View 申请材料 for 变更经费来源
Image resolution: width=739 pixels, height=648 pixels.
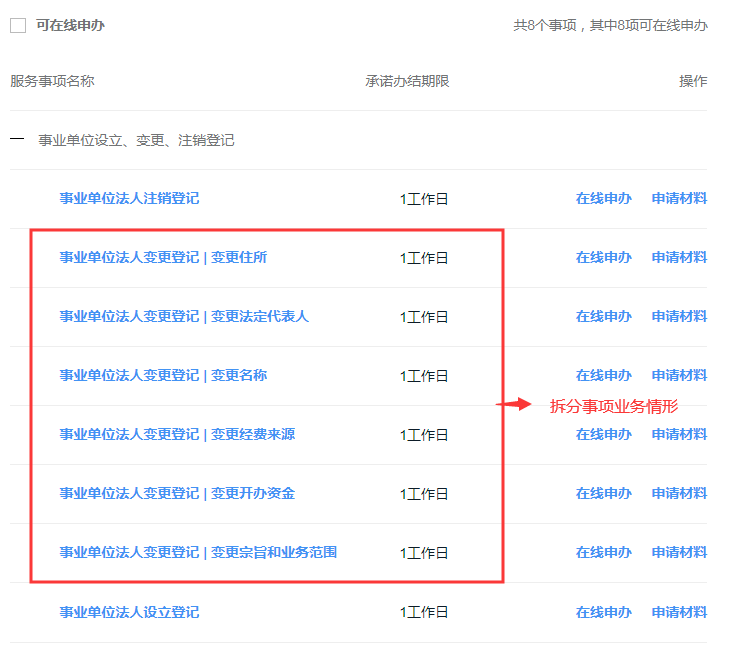[679, 434]
